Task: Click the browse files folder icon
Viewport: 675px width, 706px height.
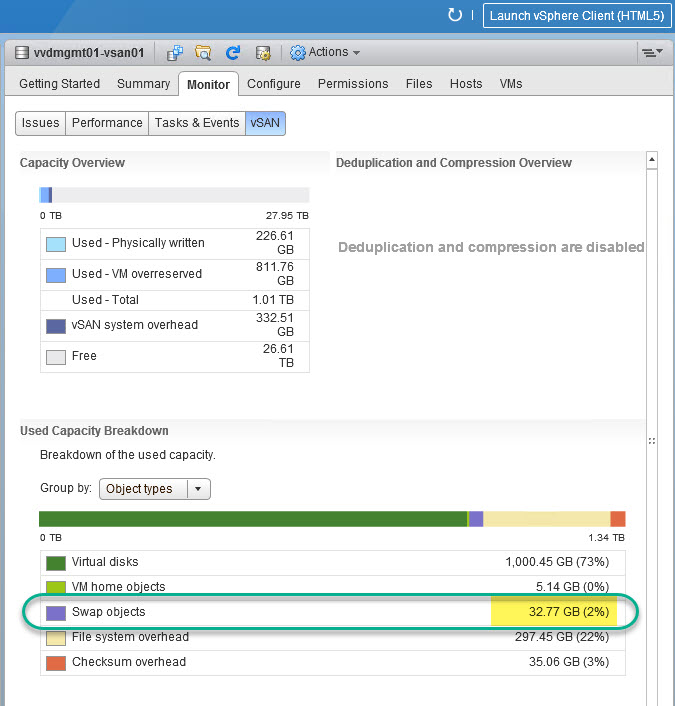Action: [204, 52]
